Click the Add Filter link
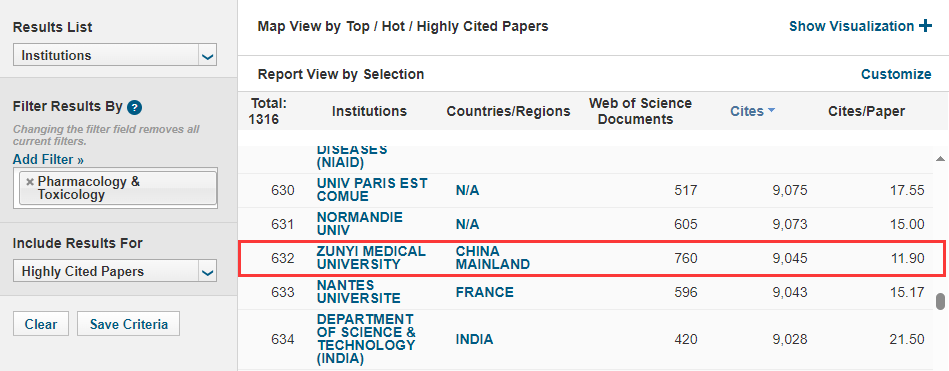Viewport: 949px width, 371px height. tap(48, 160)
